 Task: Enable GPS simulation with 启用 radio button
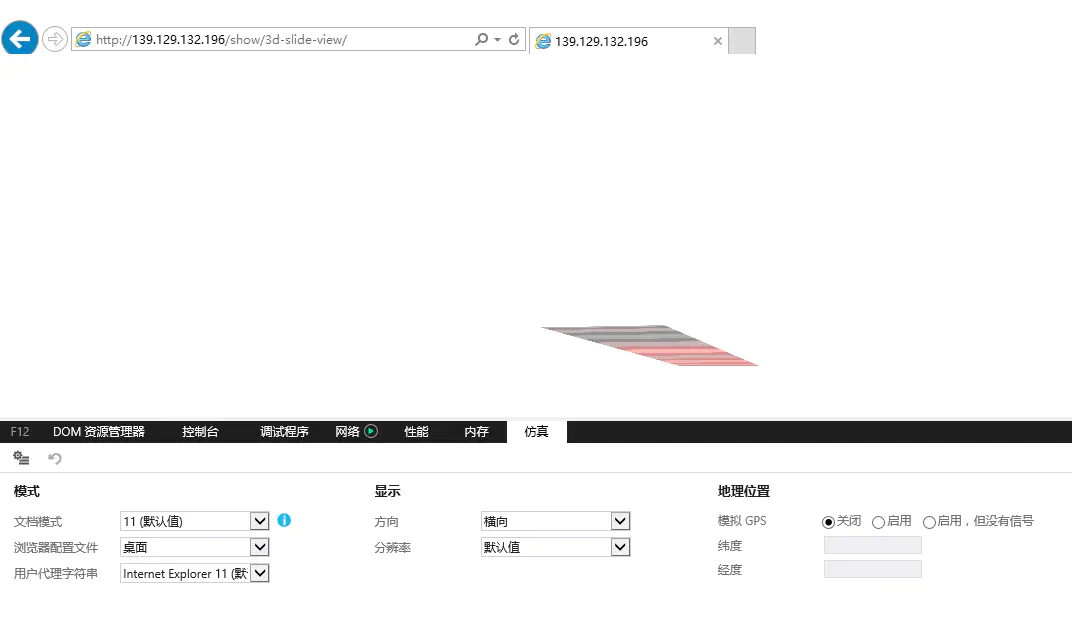coord(877,521)
